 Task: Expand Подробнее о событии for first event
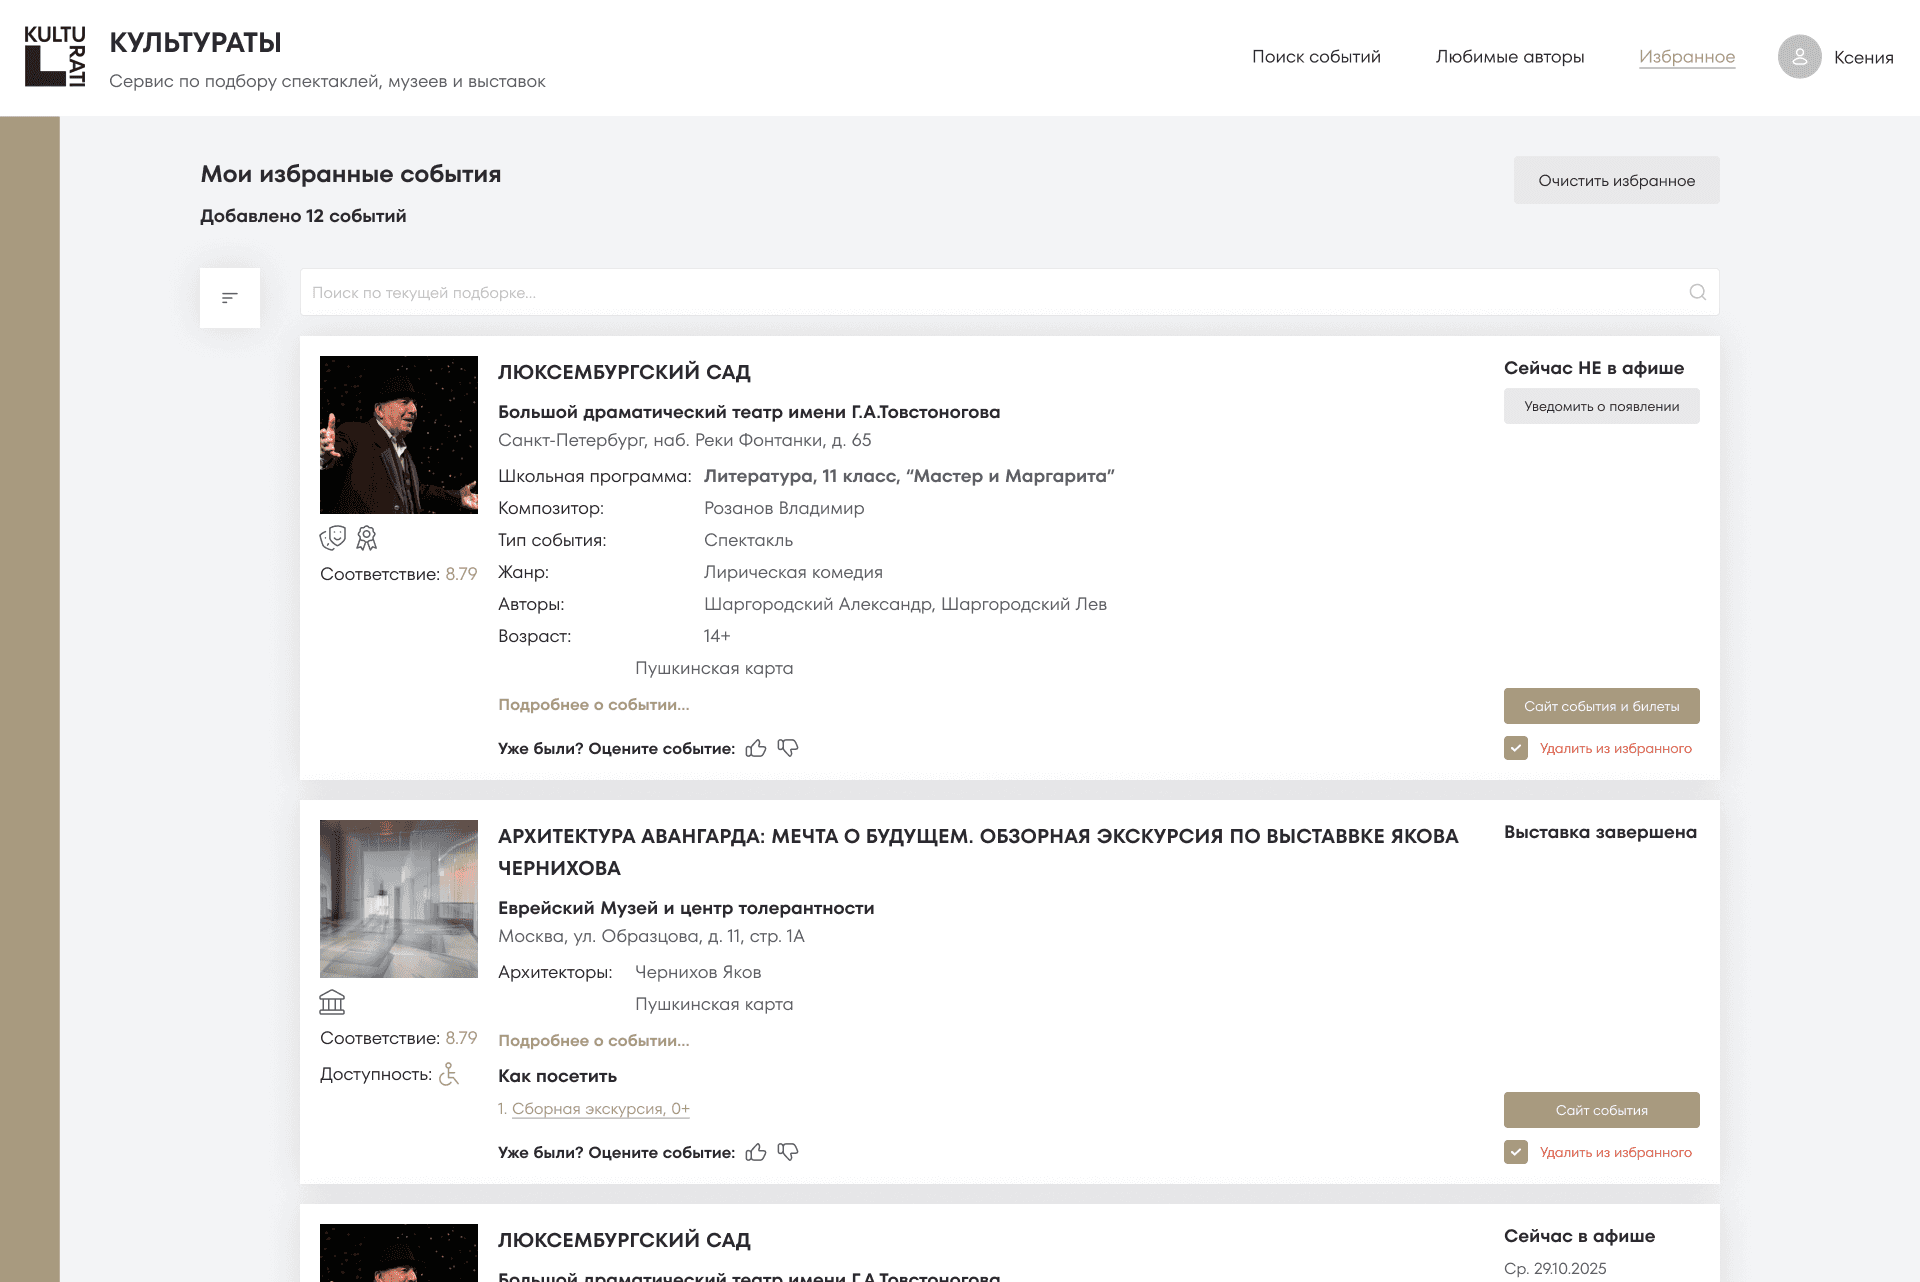pos(593,704)
